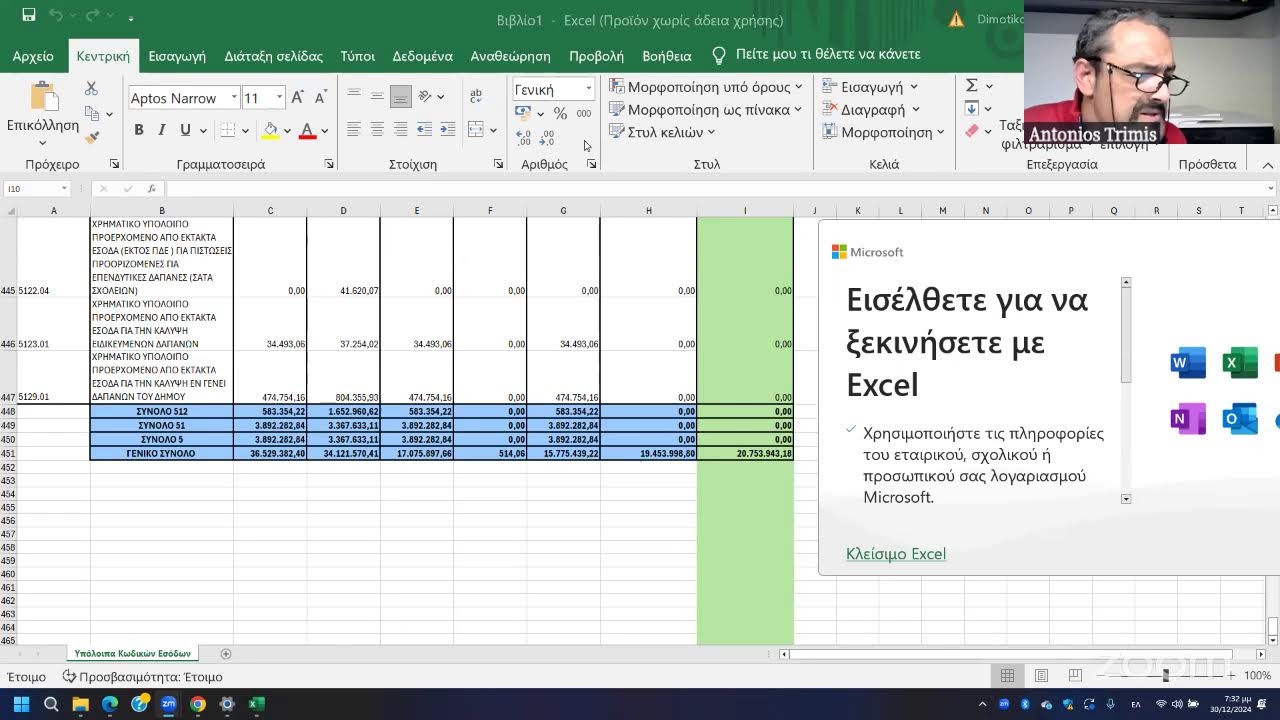Click the Merge and Center icon
The image size is (1280, 720).
click(x=476, y=130)
